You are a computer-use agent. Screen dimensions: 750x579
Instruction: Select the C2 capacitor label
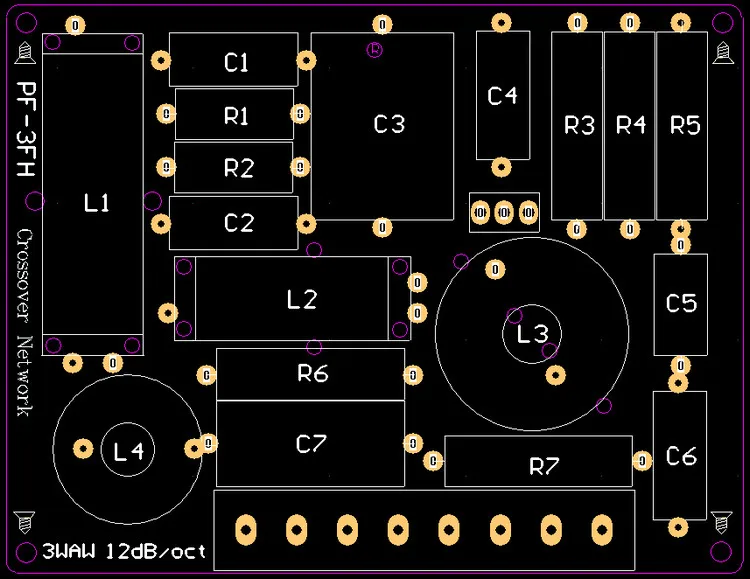pyautogui.click(x=239, y=223)
